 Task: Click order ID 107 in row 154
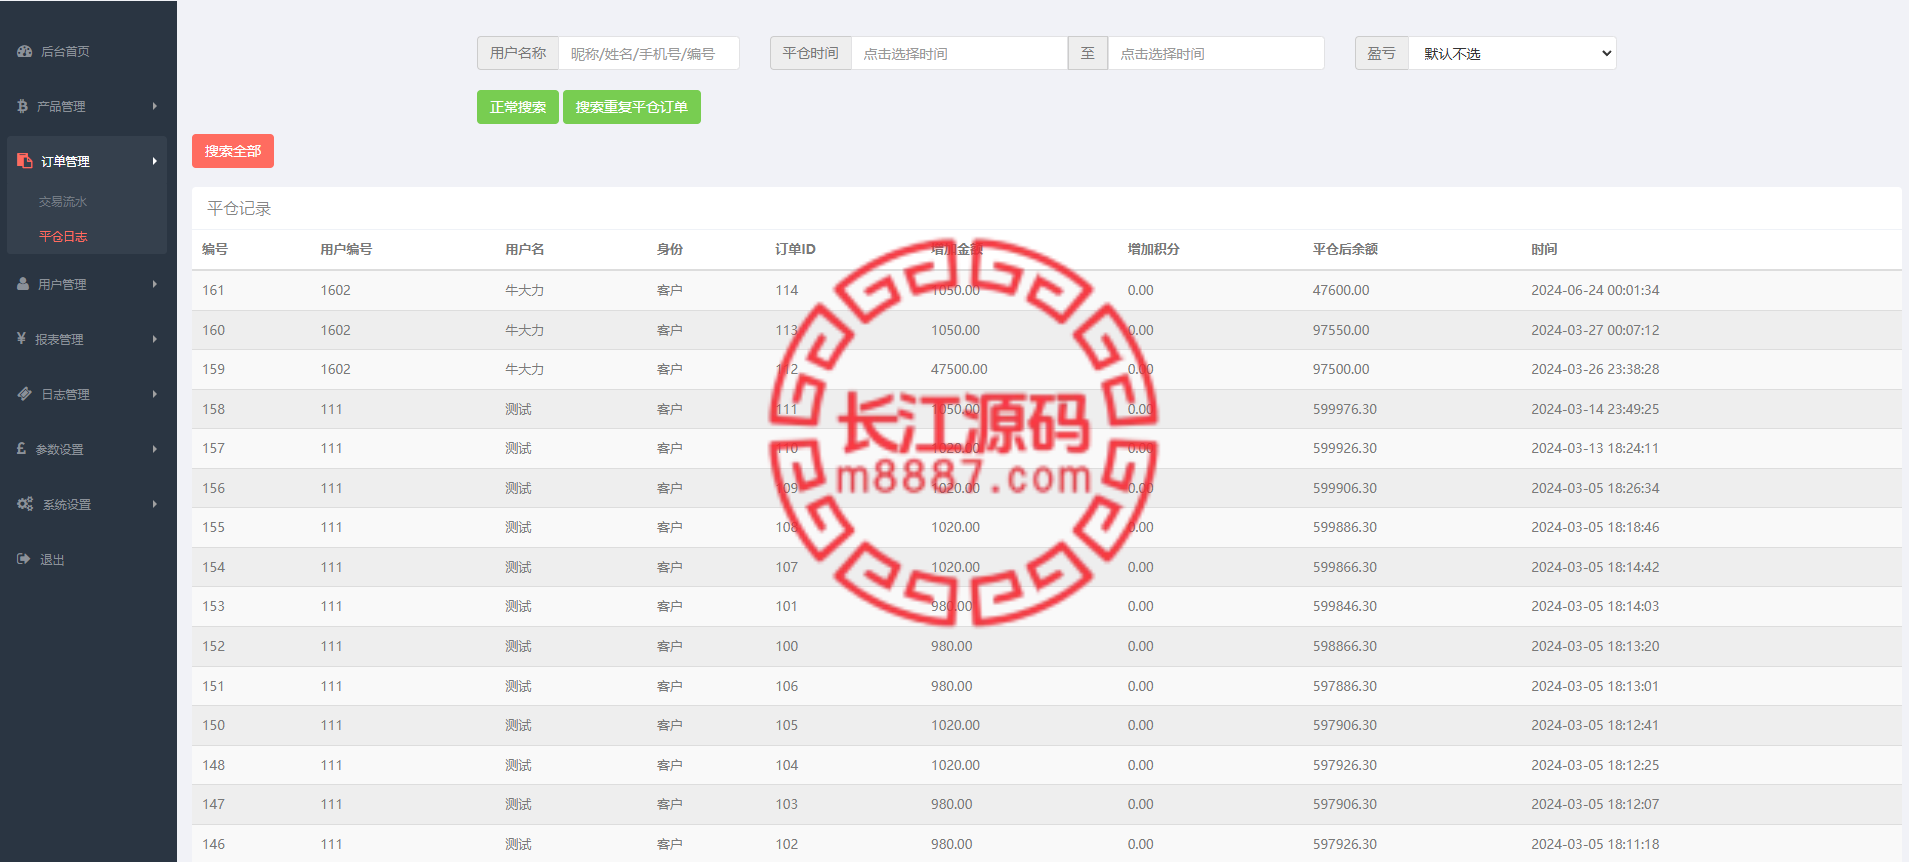click(787, 567)
